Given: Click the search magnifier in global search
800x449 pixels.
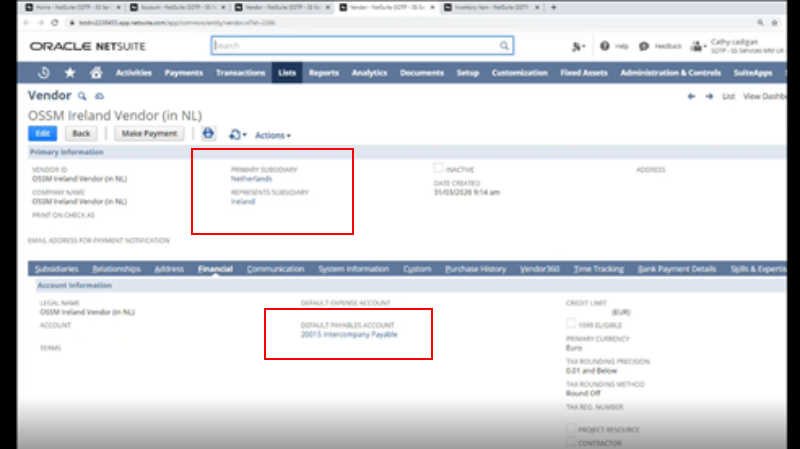Looking at the screenshot, I should 504,46.
